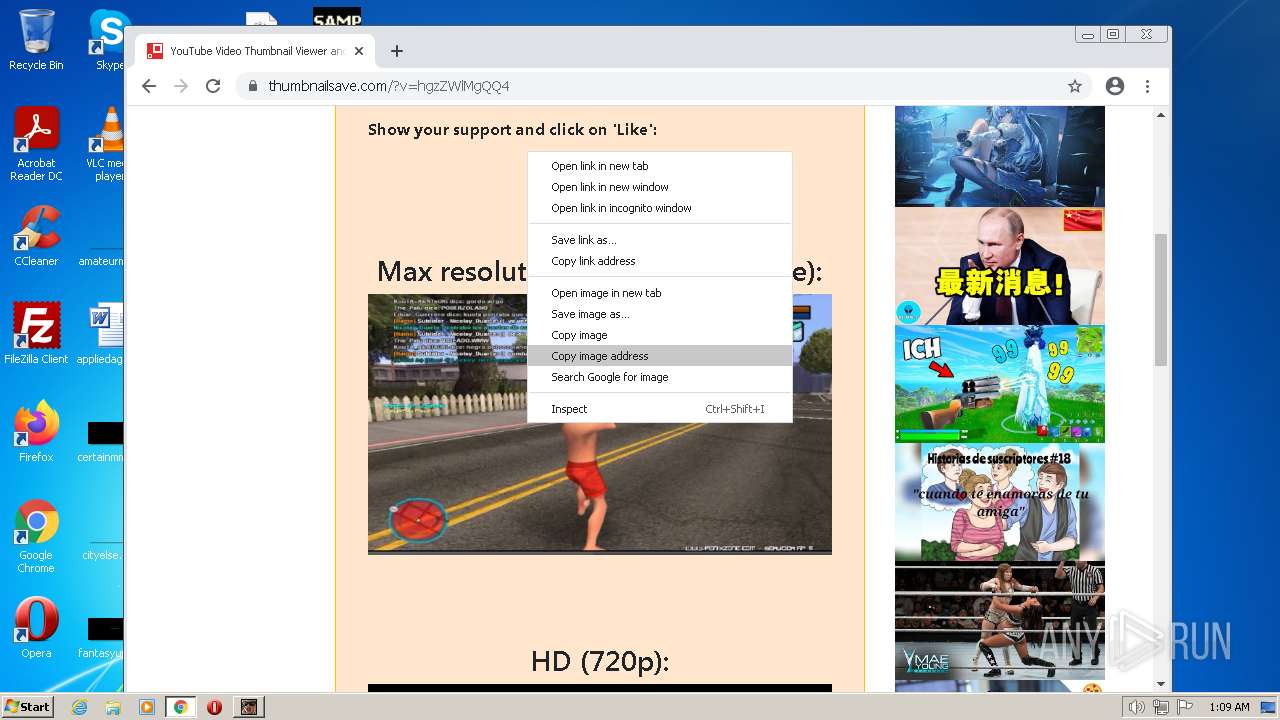Choose Open image in new tab
The image size is (1280, 720).
tap(660, 293)
